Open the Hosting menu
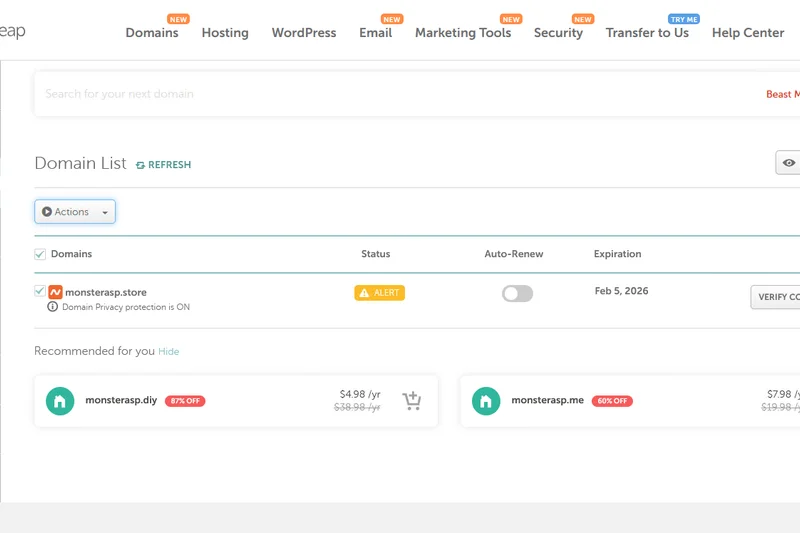The image size is (800, 533). 225,33
